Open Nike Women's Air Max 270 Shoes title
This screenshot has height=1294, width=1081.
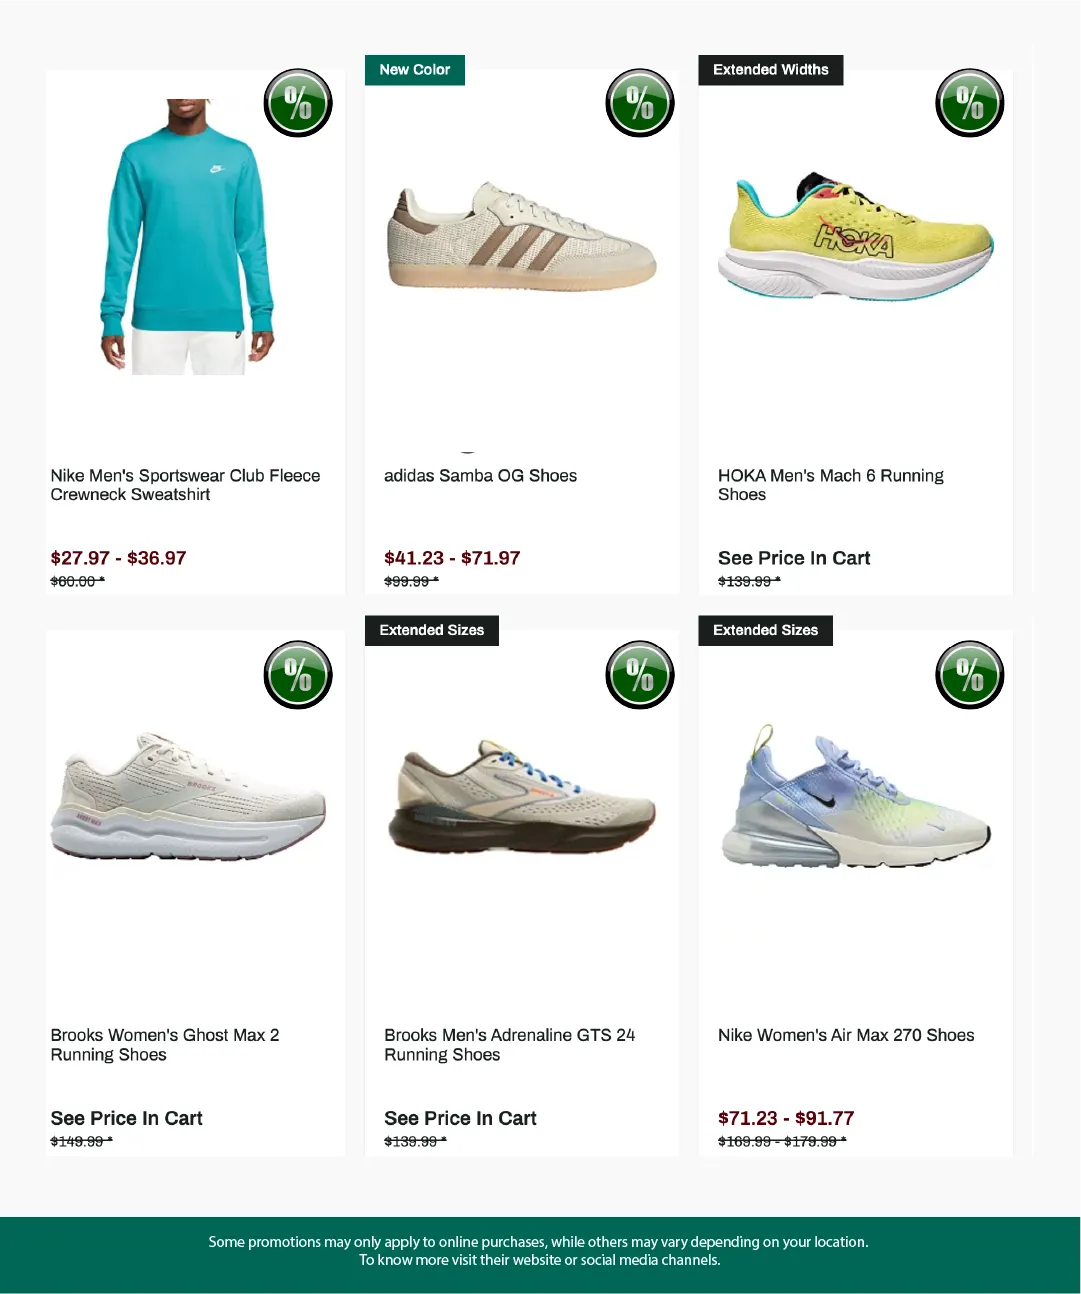(x=846, y=1036)
